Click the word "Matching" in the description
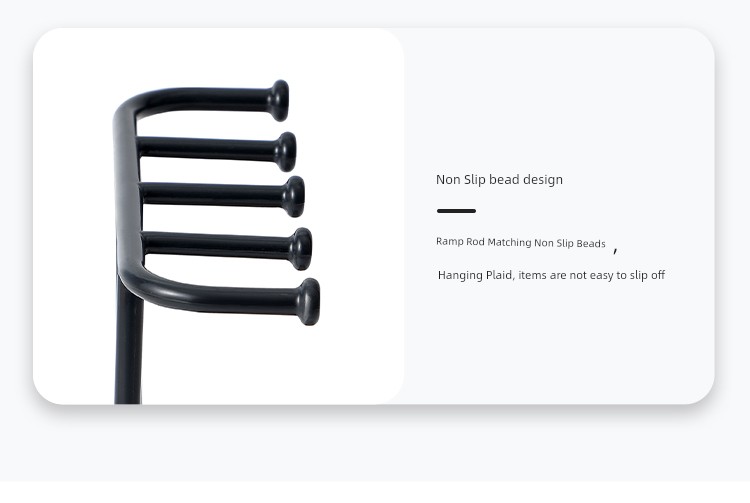This screenshot has height=503, width=750. [509, 242]
